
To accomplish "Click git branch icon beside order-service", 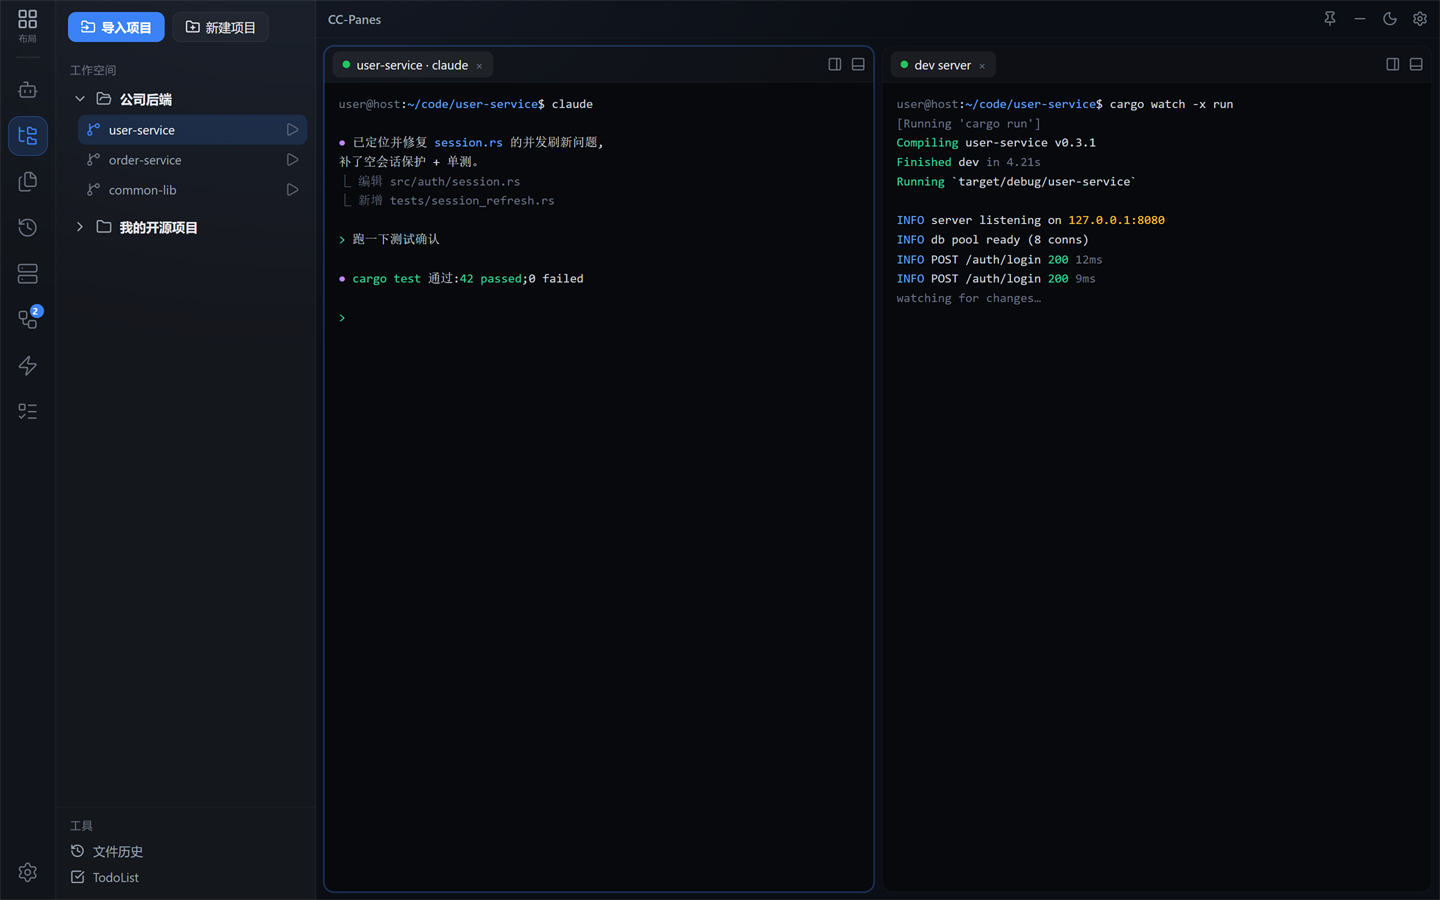I will (x=93, y=160).
